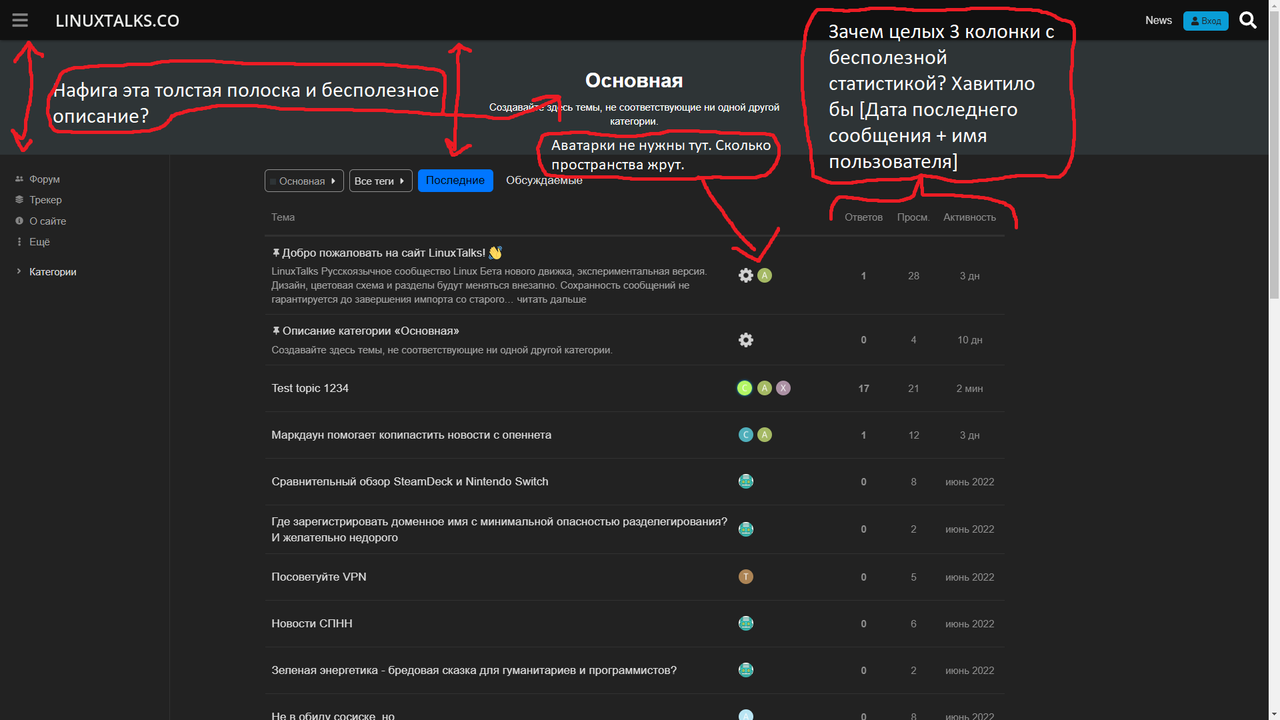
Task: Open the Посоветуйте VPN topic
Action: pyautogui.click(x=319, y=577)
